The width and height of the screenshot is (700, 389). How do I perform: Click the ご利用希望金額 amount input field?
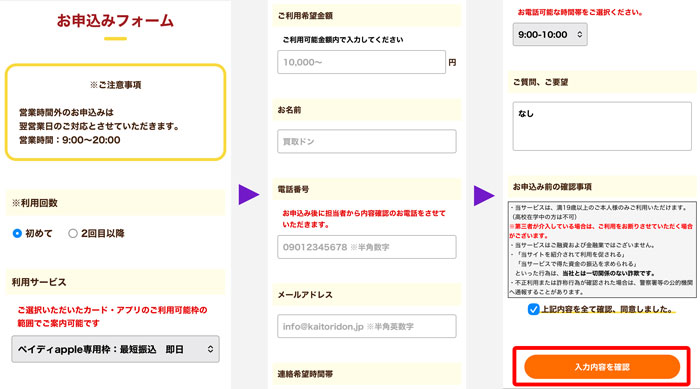pyautogui.click(x=362, y=62)
